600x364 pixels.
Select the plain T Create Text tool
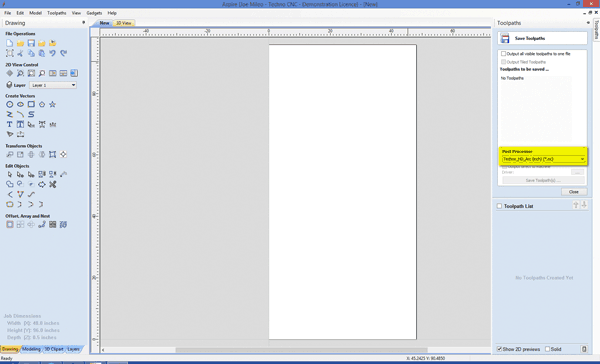(10, 124)
